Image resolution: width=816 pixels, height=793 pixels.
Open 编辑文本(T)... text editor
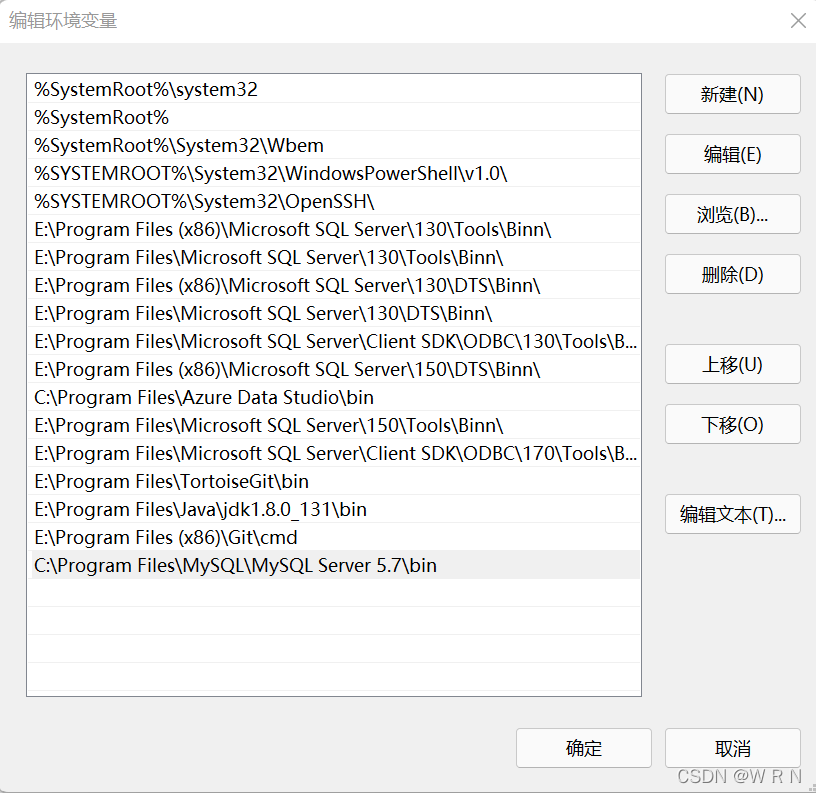pyautogui.click(x=732, y=514)
